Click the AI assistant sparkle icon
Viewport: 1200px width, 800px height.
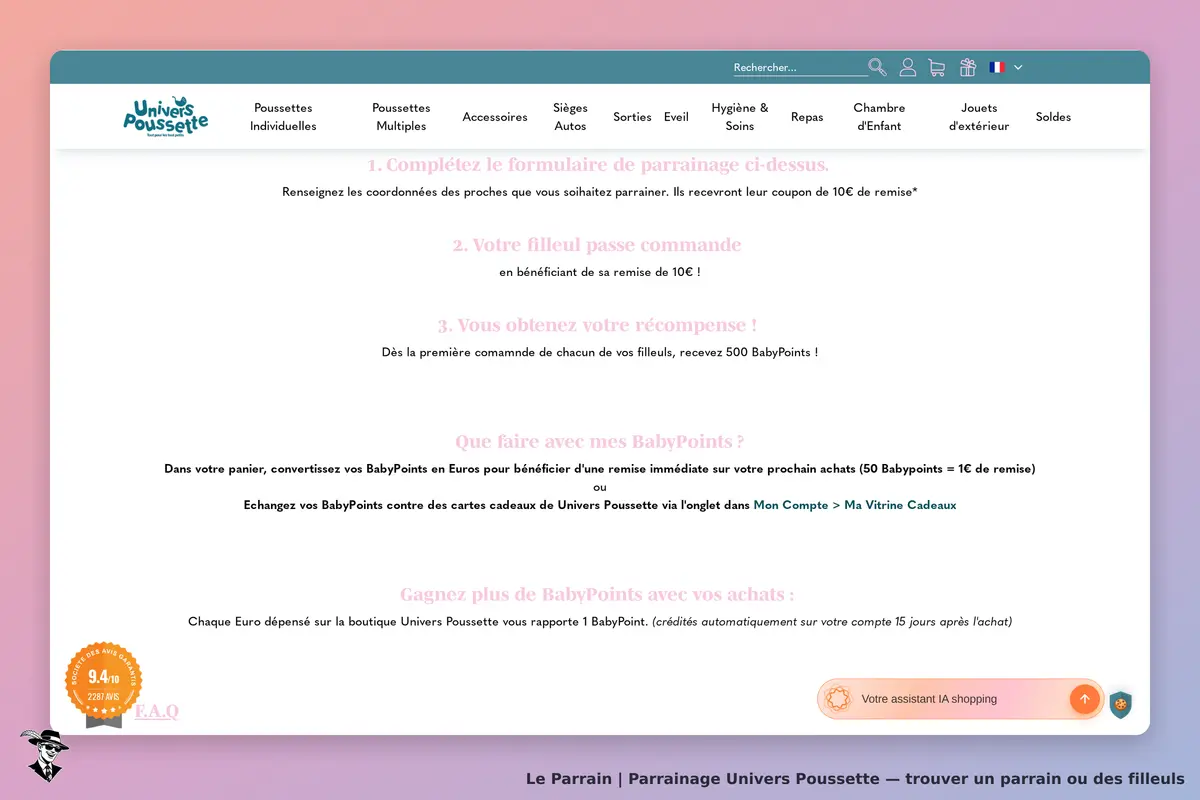tap(838, 699)
